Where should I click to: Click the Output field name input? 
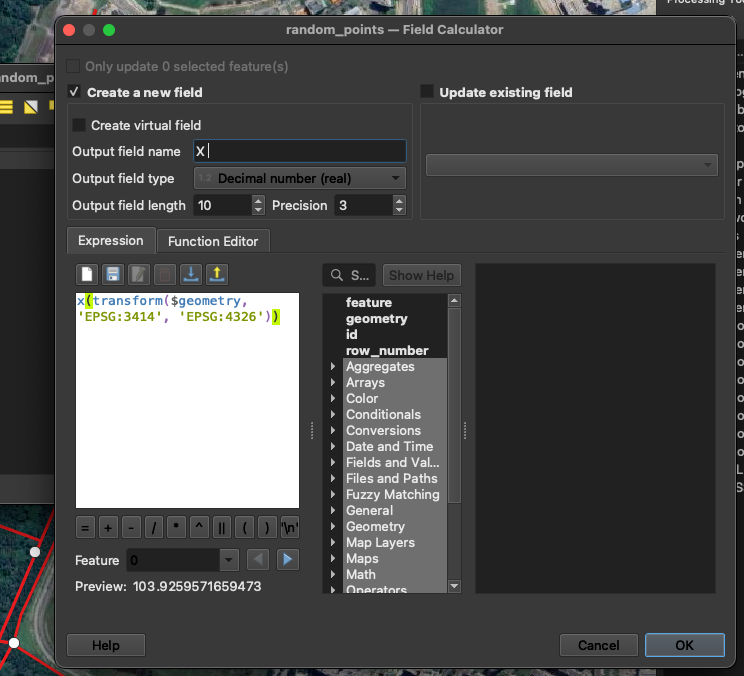(299, 151)
